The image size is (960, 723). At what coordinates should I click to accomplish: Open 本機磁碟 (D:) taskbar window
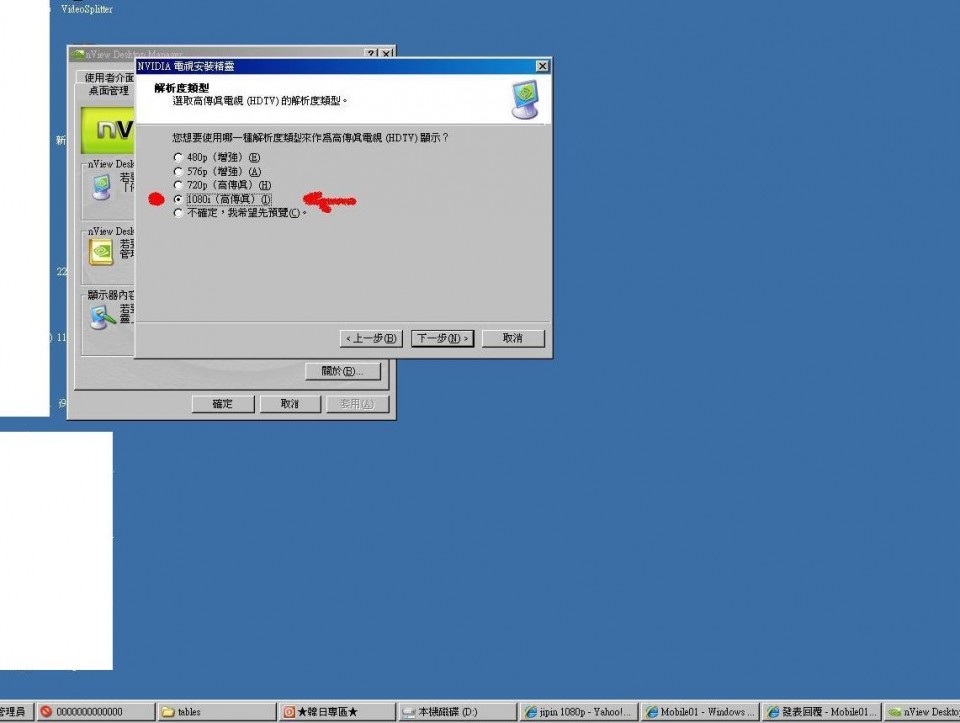(458, 712)
